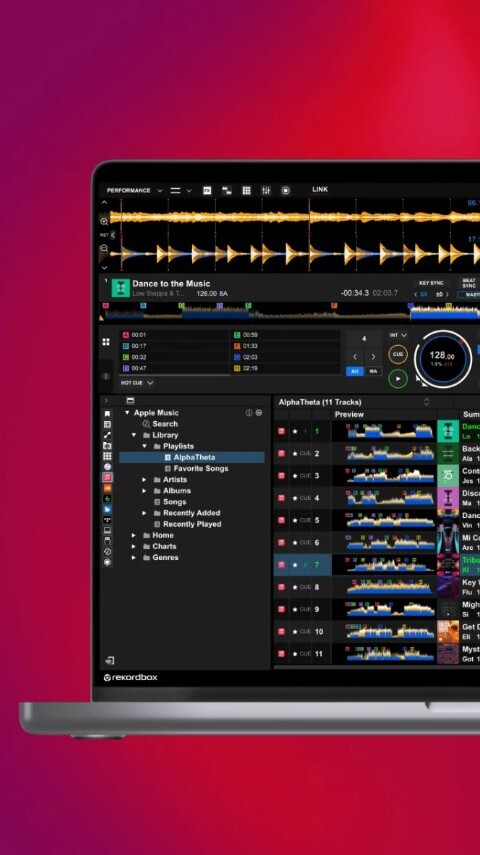The width and height of the screenshot is (480, 855).
Task: Click the log out icon at sidebar bottom
Action: click(110, 660)
